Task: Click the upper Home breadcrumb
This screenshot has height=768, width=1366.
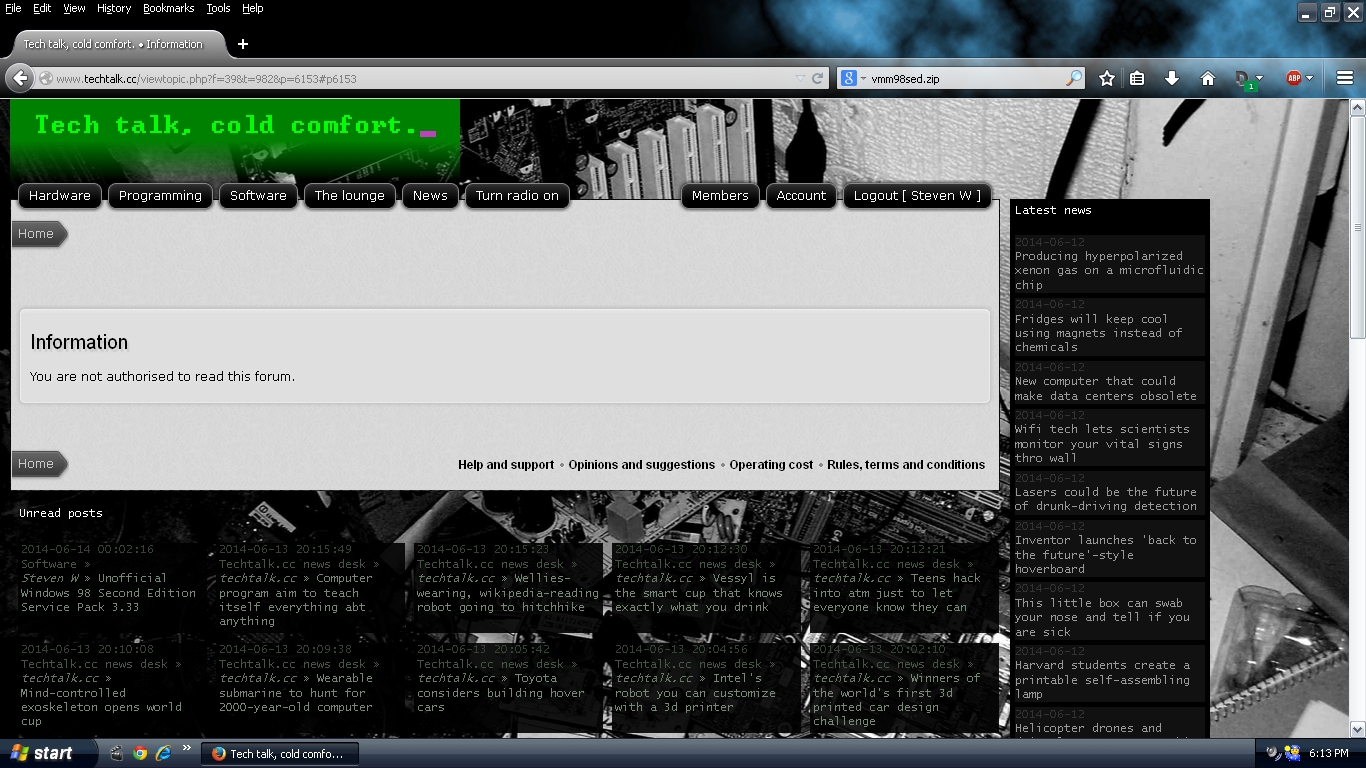Action: click(37, 234)
